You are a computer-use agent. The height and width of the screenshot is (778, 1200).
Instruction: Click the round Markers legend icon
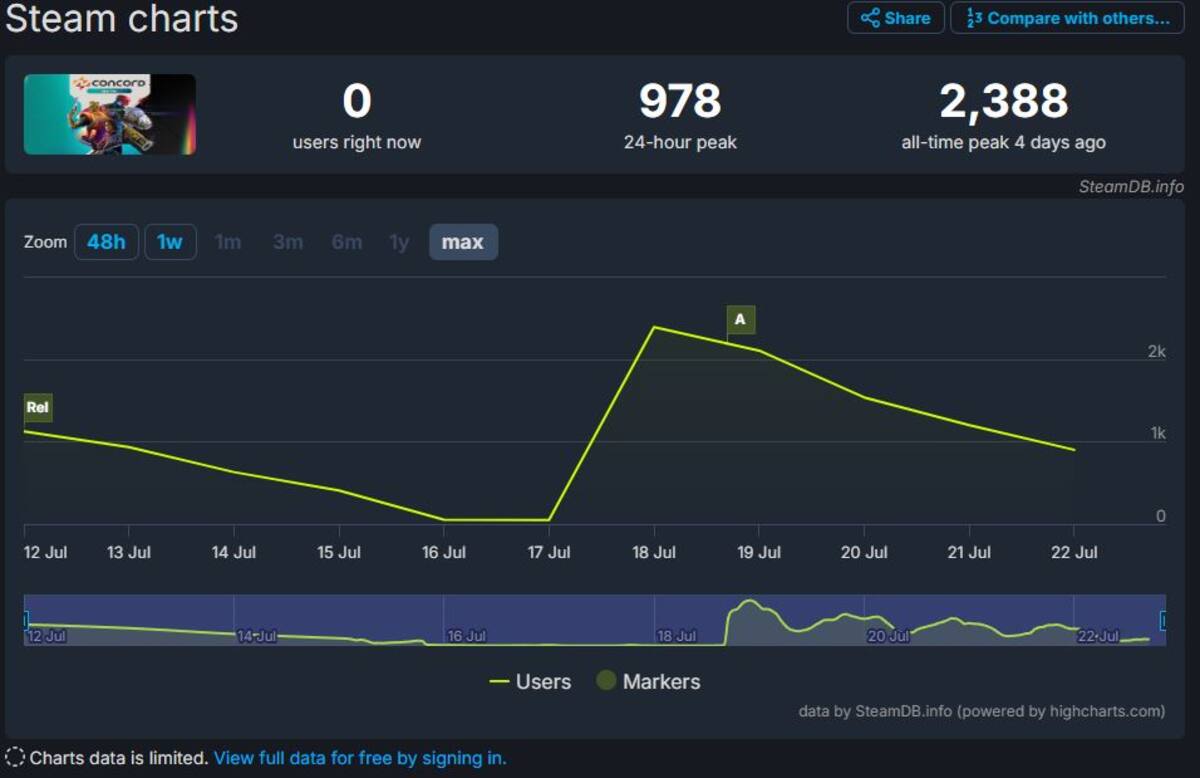pos(606,682)
